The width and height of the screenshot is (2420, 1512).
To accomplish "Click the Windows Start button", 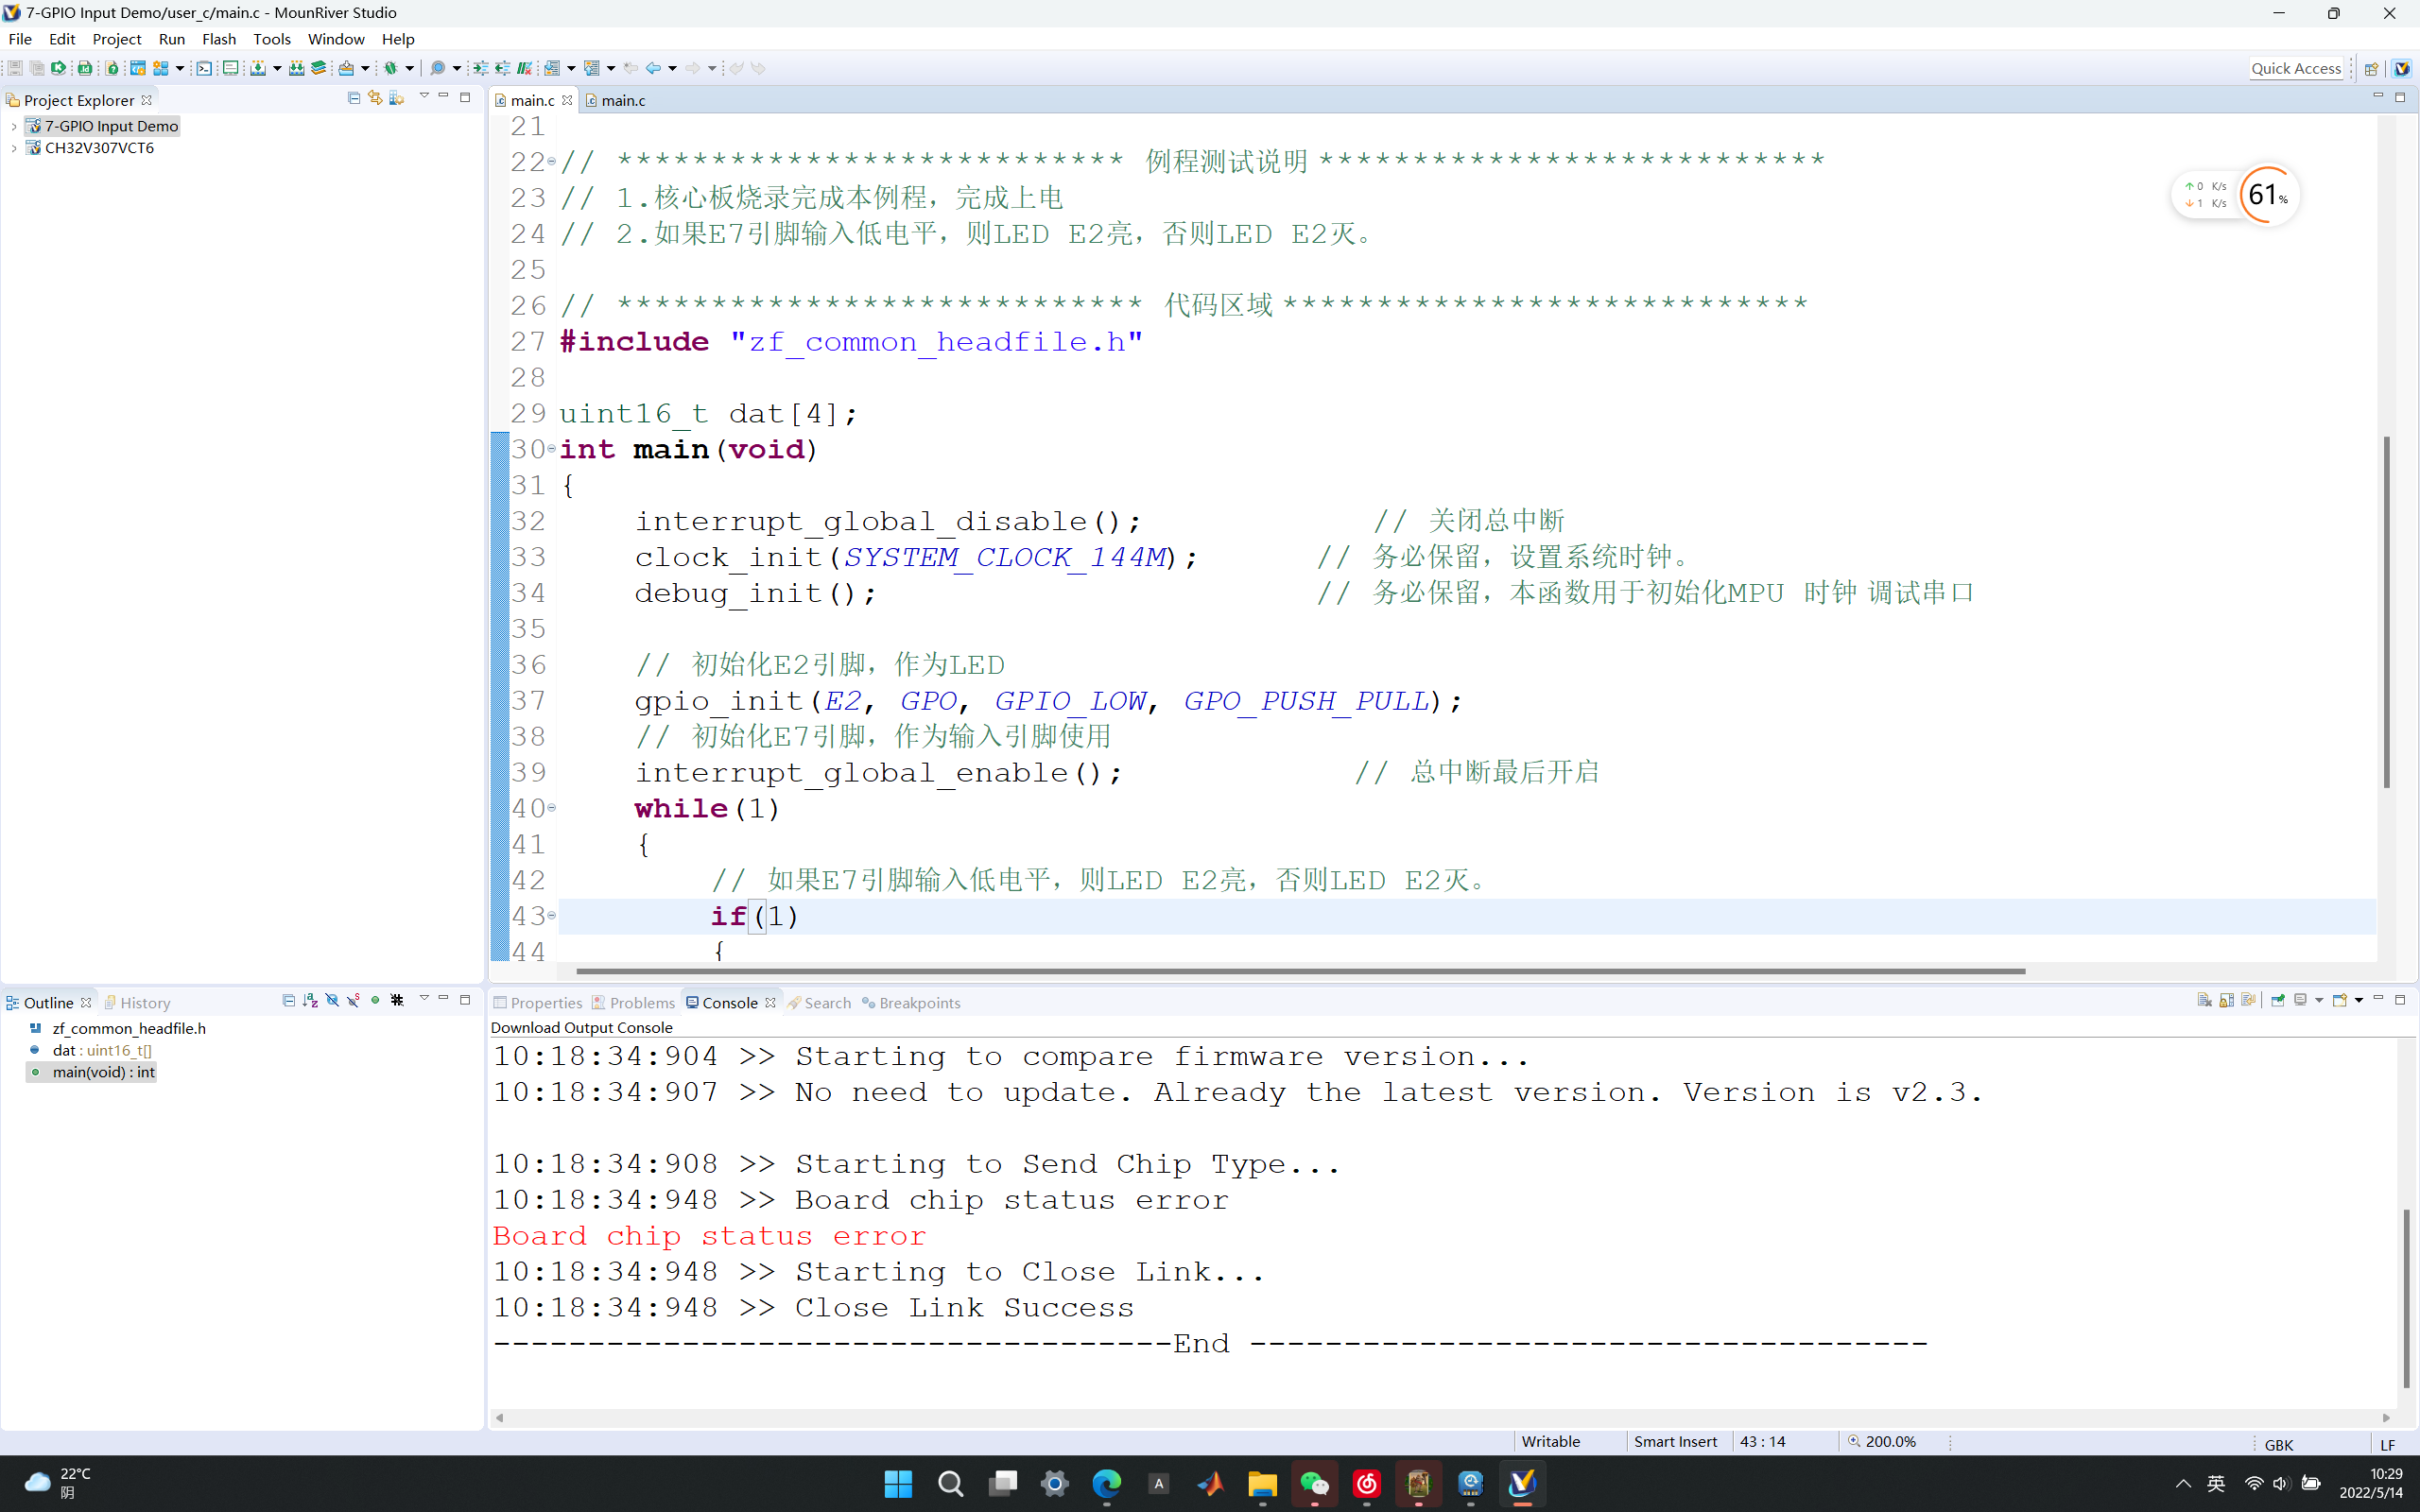I will pyautogui.click(x=898, y=1483).
